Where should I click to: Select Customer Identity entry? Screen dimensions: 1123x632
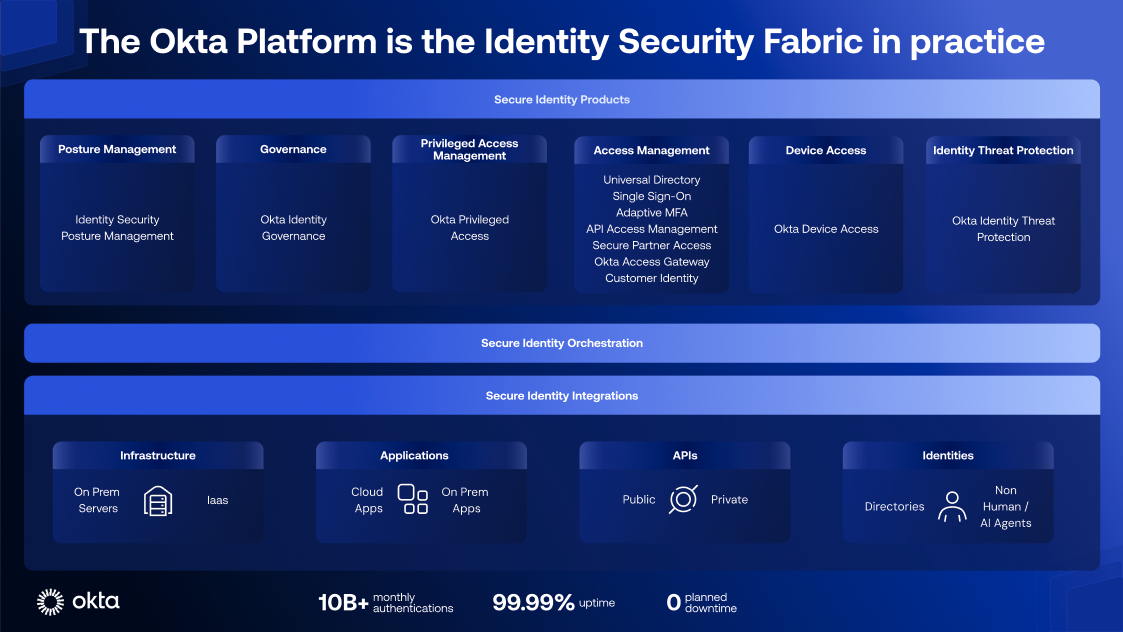tap(651, 278)
